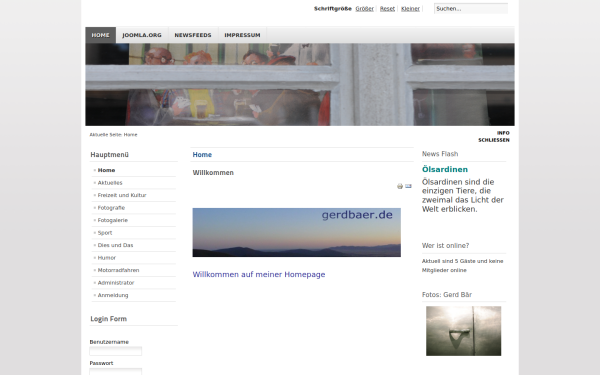Viewport: 600px width, 375px height.
Task: Open Fotografie menu item
Action: click(111, 208)
